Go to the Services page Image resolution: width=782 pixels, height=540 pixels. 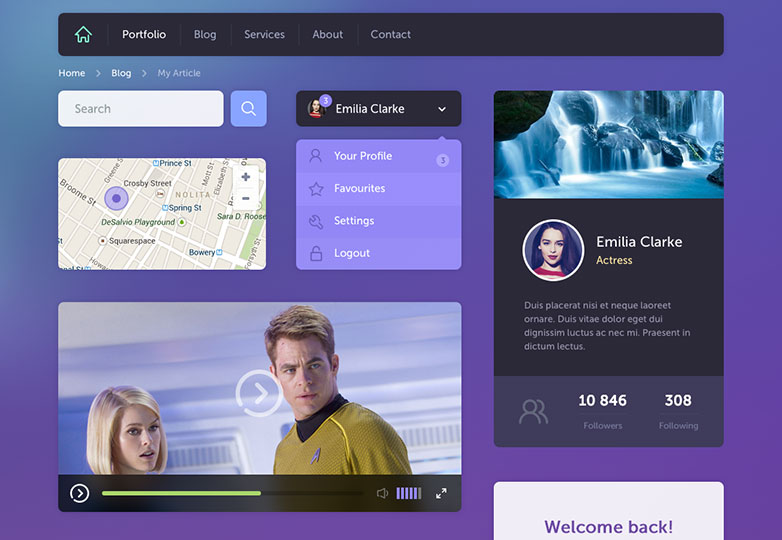coord(264,34)
